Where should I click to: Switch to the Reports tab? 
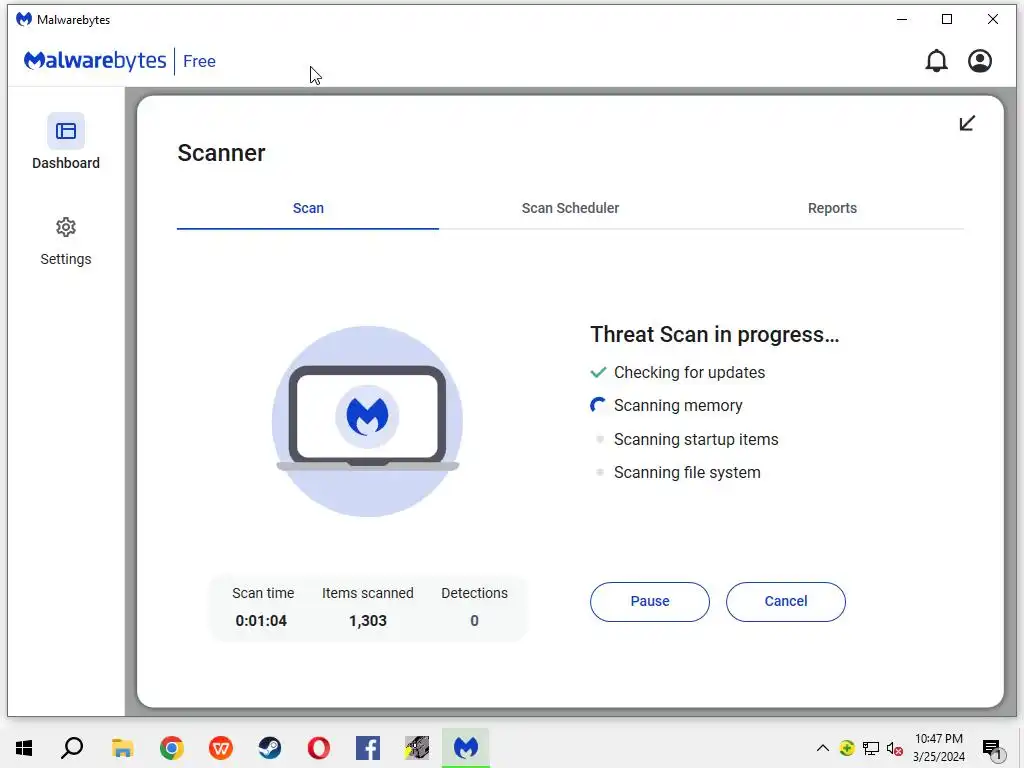pos(832,208)
